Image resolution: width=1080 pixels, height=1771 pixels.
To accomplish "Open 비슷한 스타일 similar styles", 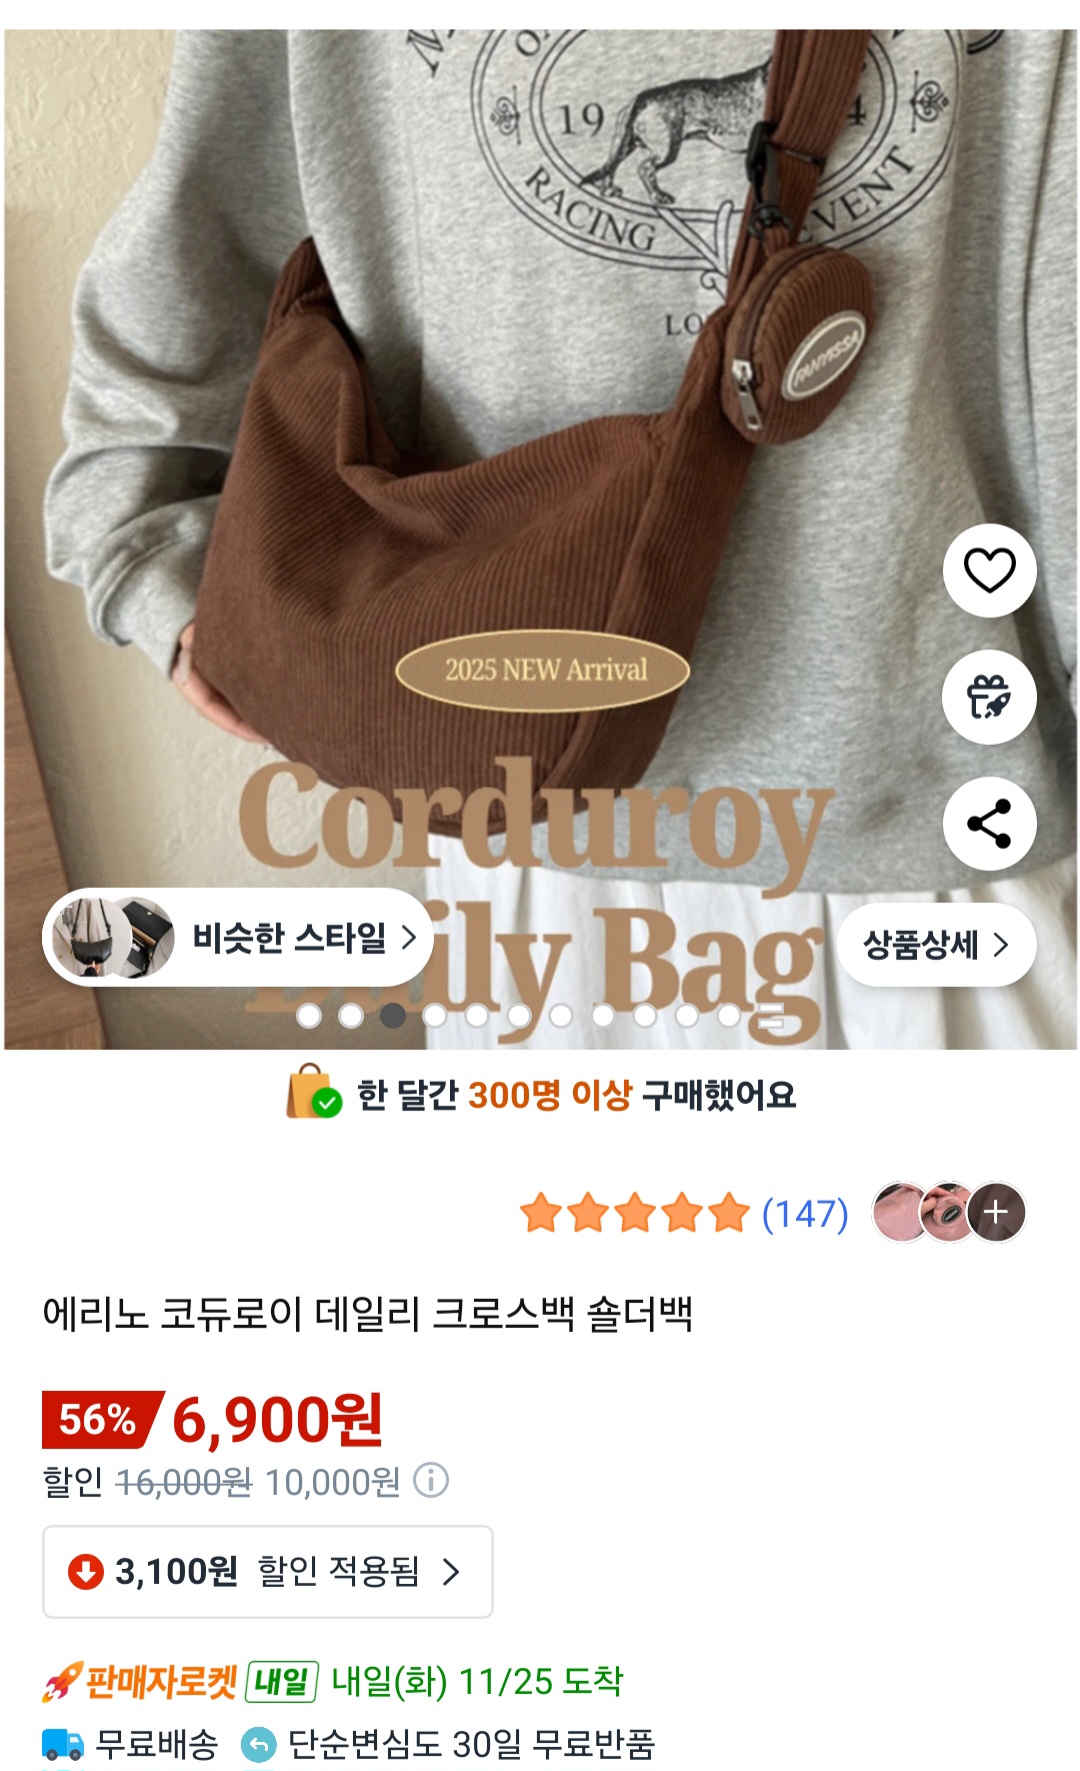I will point(238,937).
